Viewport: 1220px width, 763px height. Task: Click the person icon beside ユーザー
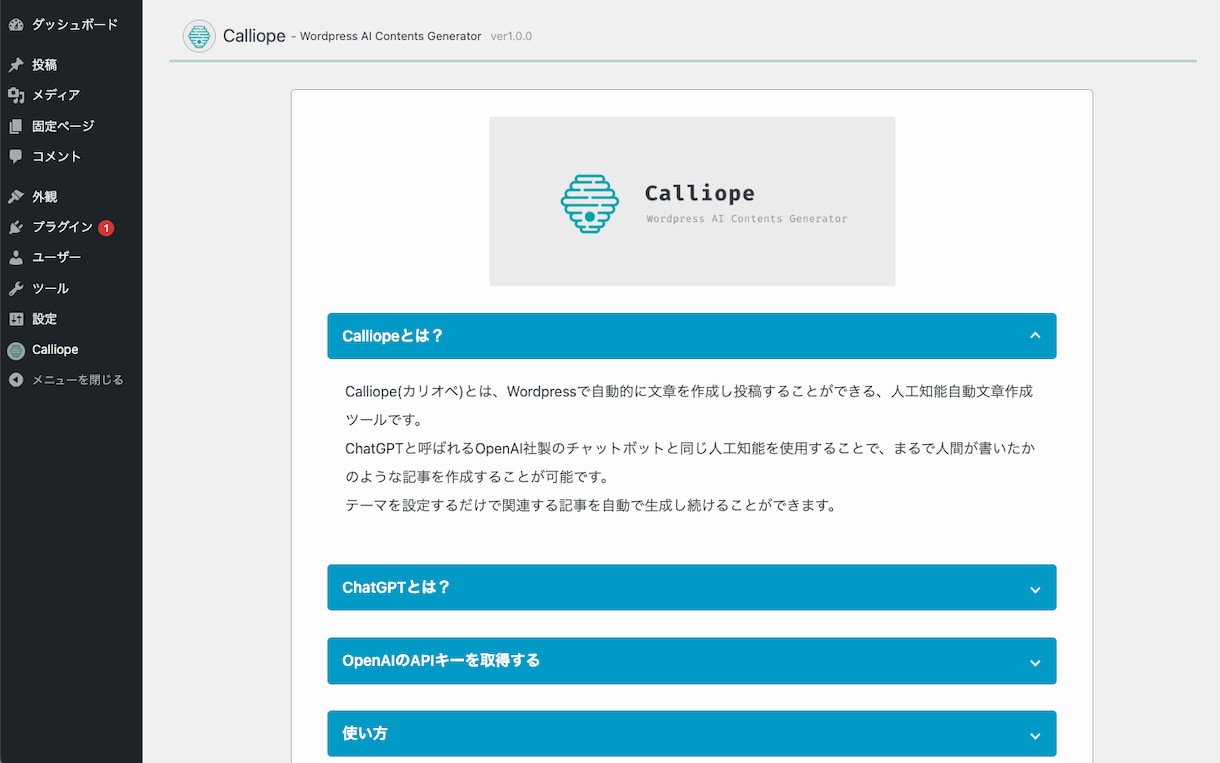pos(16,258)
